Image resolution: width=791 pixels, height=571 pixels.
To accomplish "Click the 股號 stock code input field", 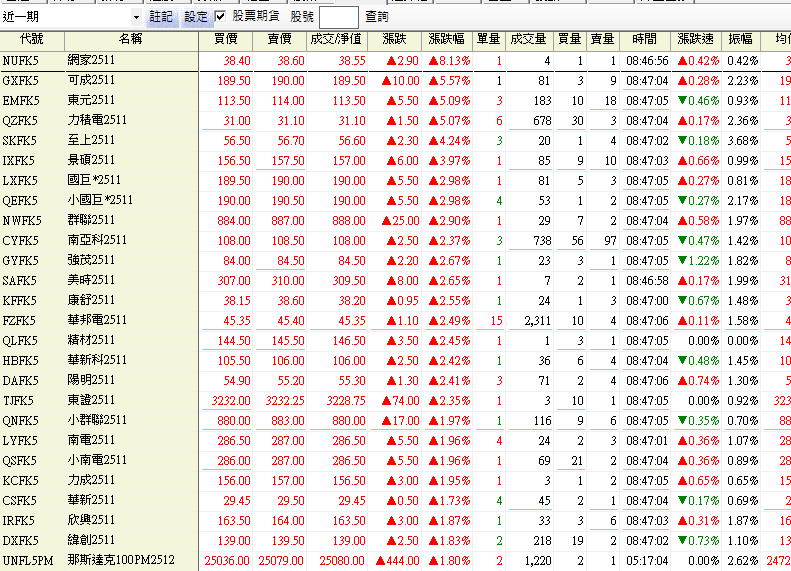I will pos(338,17).
